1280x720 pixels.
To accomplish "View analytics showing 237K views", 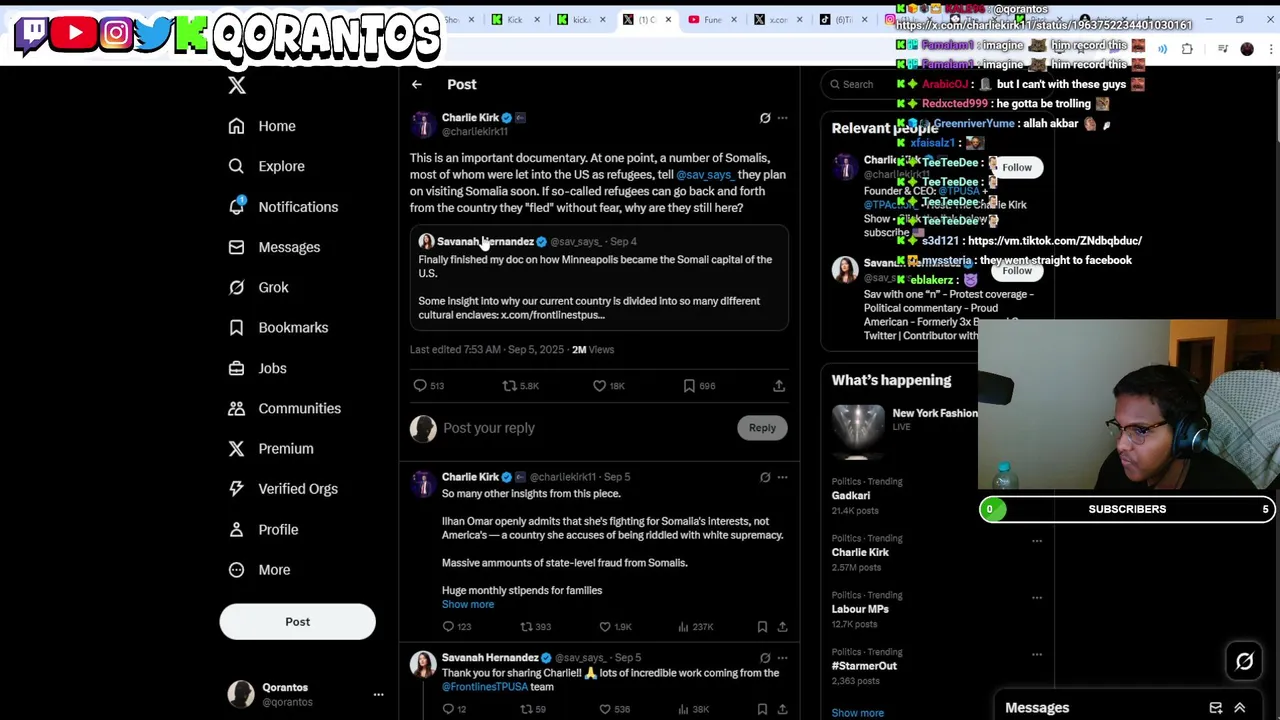I will (684, 627).
